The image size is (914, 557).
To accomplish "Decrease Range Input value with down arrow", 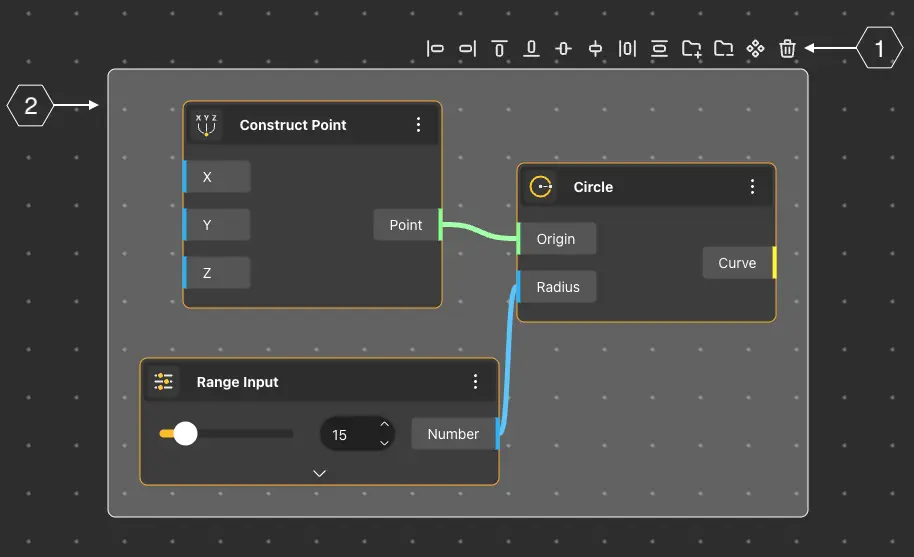I will (384, 443).
